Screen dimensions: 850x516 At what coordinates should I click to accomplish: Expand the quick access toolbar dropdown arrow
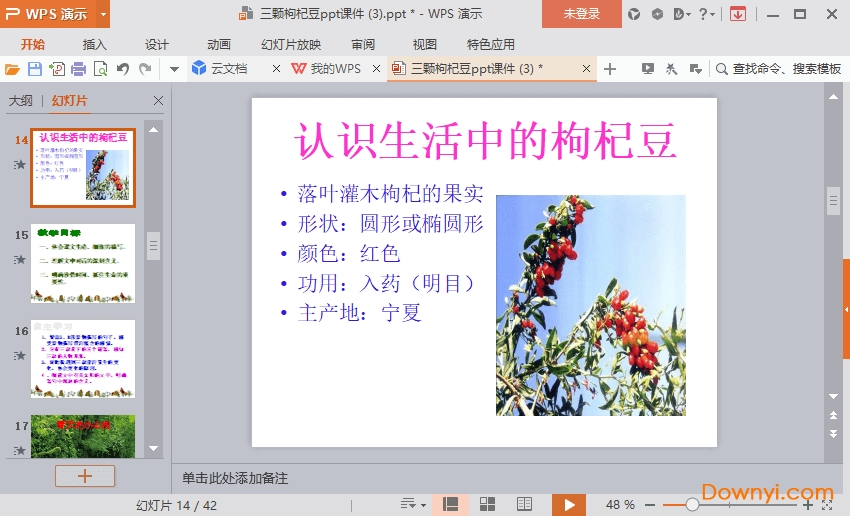point(174,69)
